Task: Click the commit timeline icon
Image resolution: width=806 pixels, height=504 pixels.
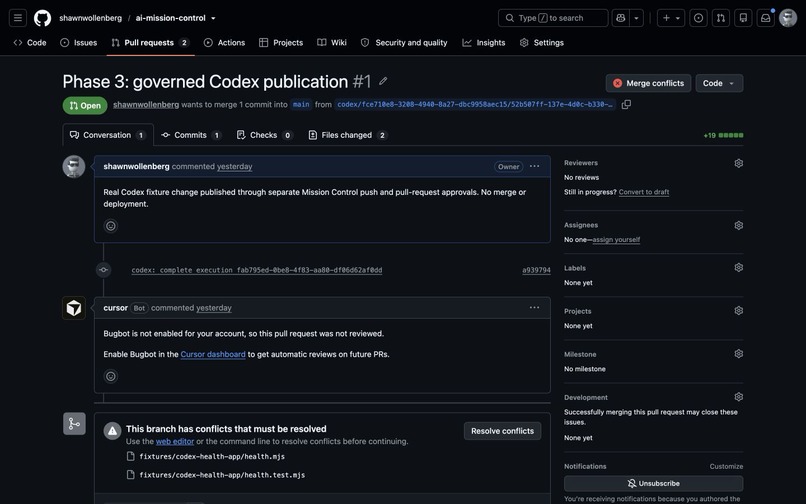Action: [103, 269]
